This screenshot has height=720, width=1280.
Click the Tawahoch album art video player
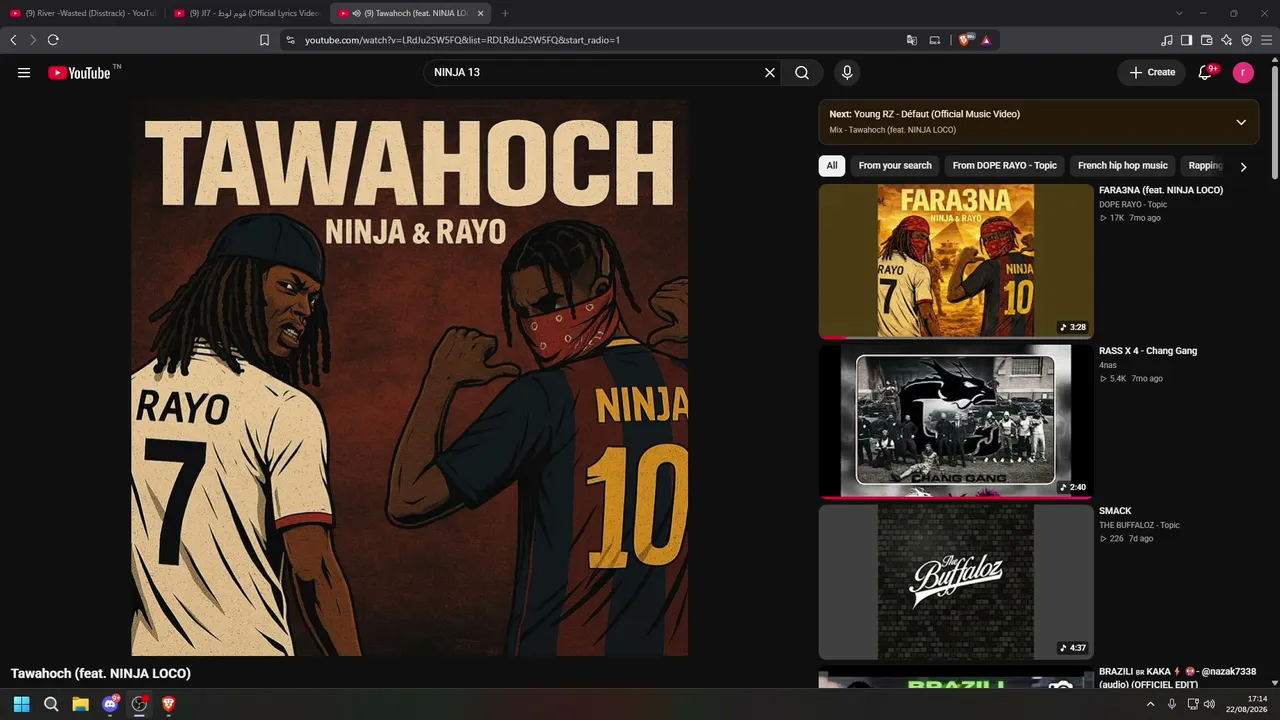(x=409, y=377)
